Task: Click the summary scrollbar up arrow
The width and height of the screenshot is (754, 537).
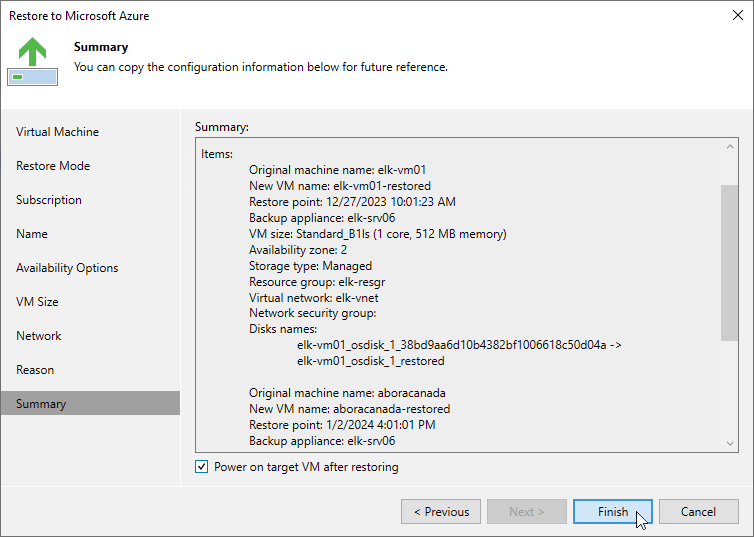Action: click(730, 147)
